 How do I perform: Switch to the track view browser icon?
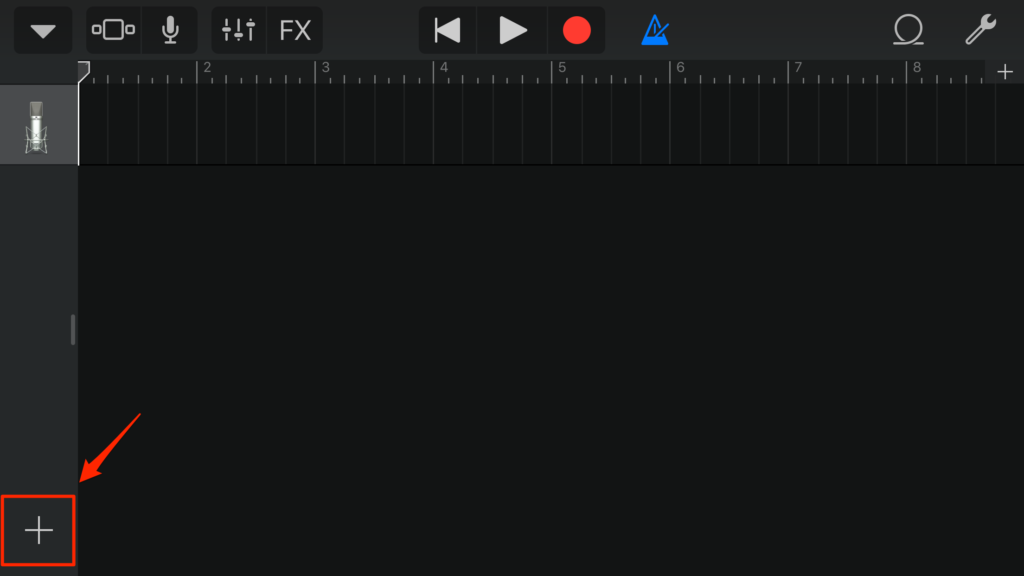[x=113, y=30]
